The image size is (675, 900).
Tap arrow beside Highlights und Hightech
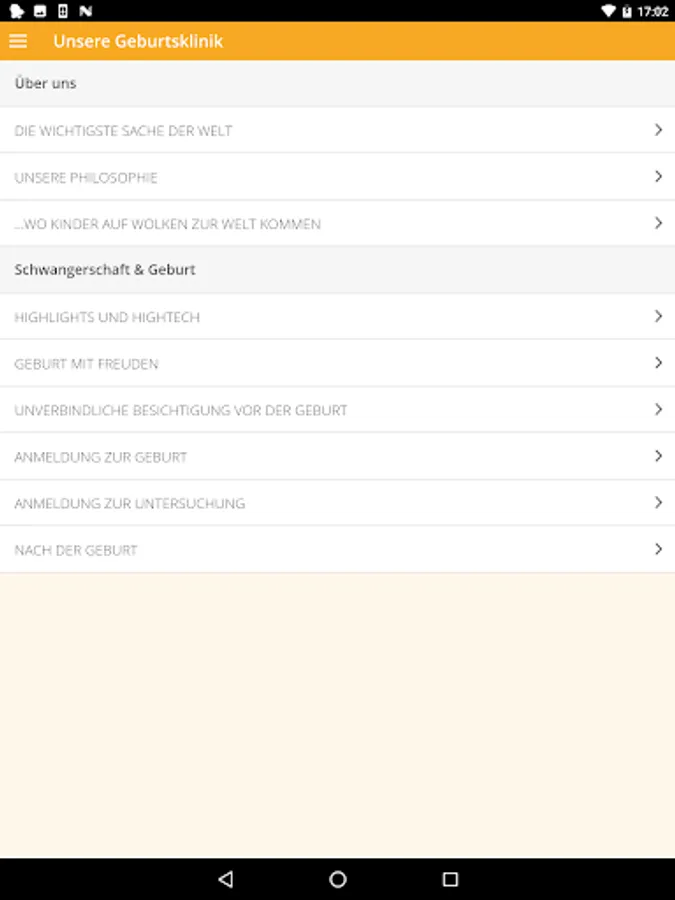[x=658, y=316]
